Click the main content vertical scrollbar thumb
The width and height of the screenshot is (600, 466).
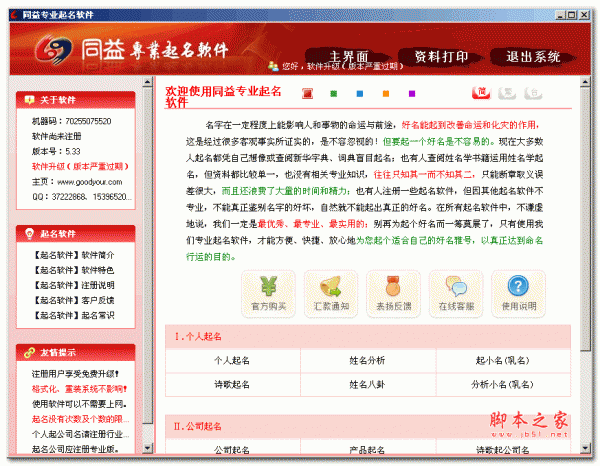click(x=585, y=219)
